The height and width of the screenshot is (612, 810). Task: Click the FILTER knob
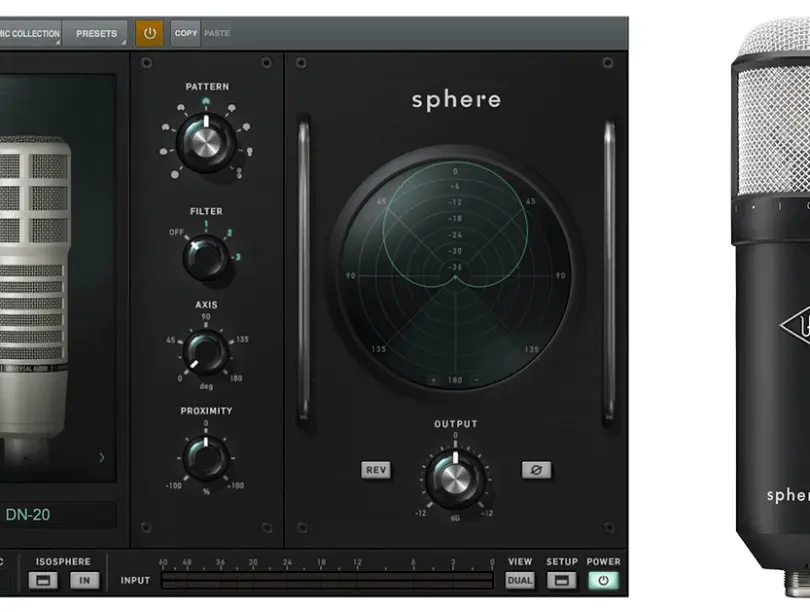tap(206, 257)
